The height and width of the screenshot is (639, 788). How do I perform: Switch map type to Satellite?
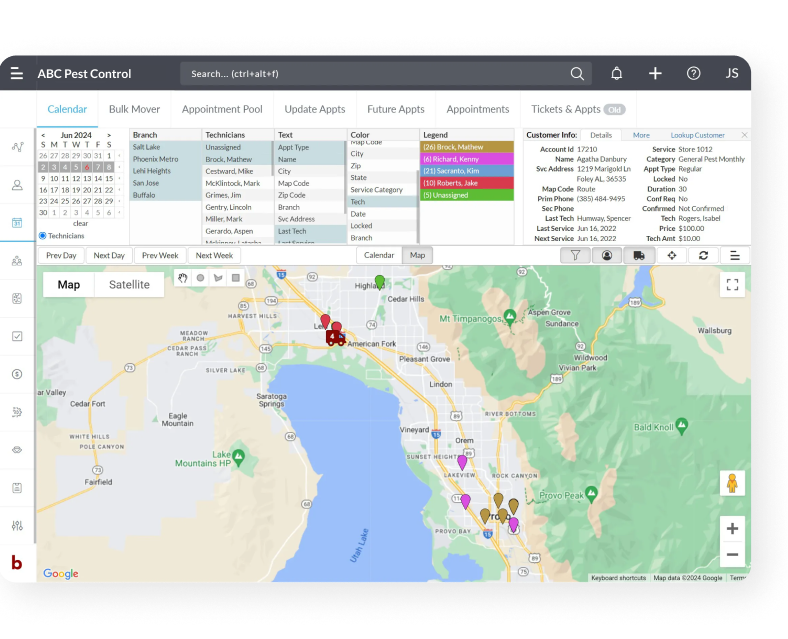(x=129, y=284)
